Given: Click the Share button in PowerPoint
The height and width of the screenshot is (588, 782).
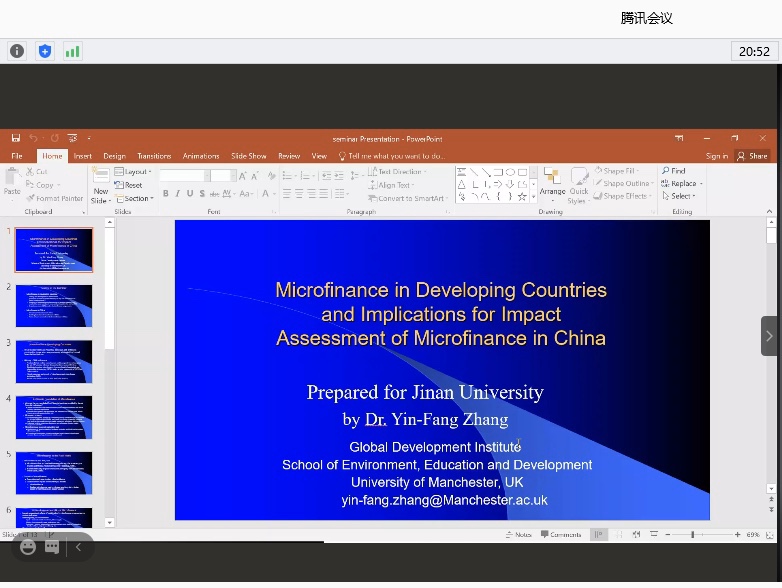Looking at the screenshot, I should click(752, 156).
